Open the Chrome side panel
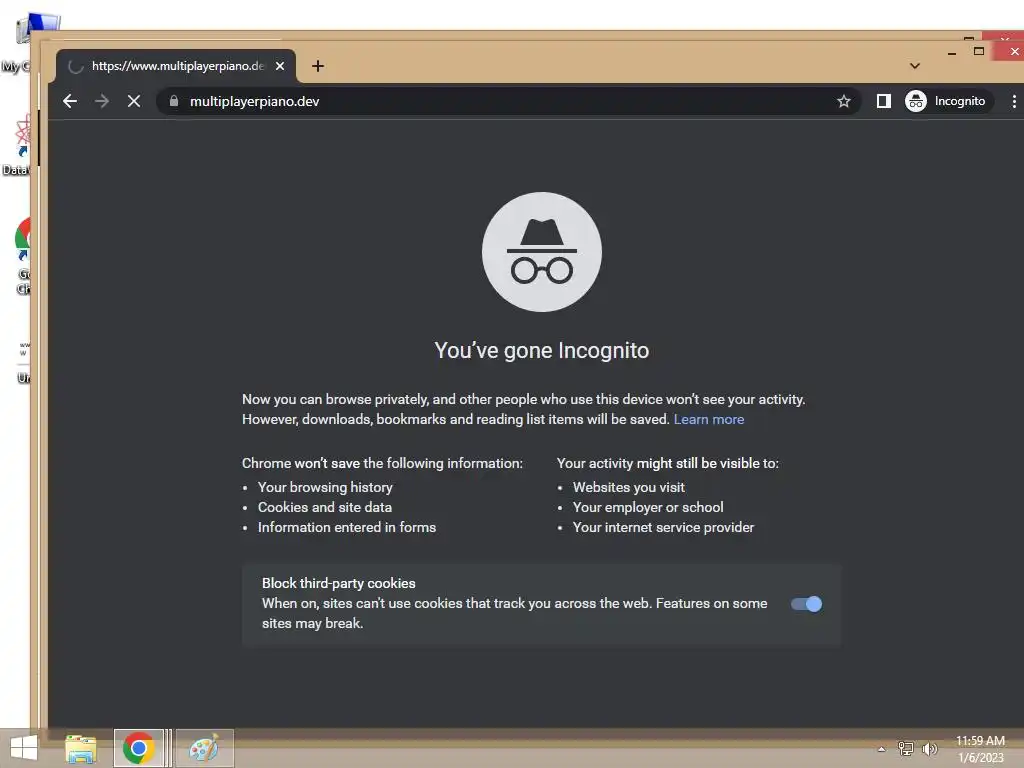The height and width of the screenshot is (768, 1024). (x=884, y=101)
